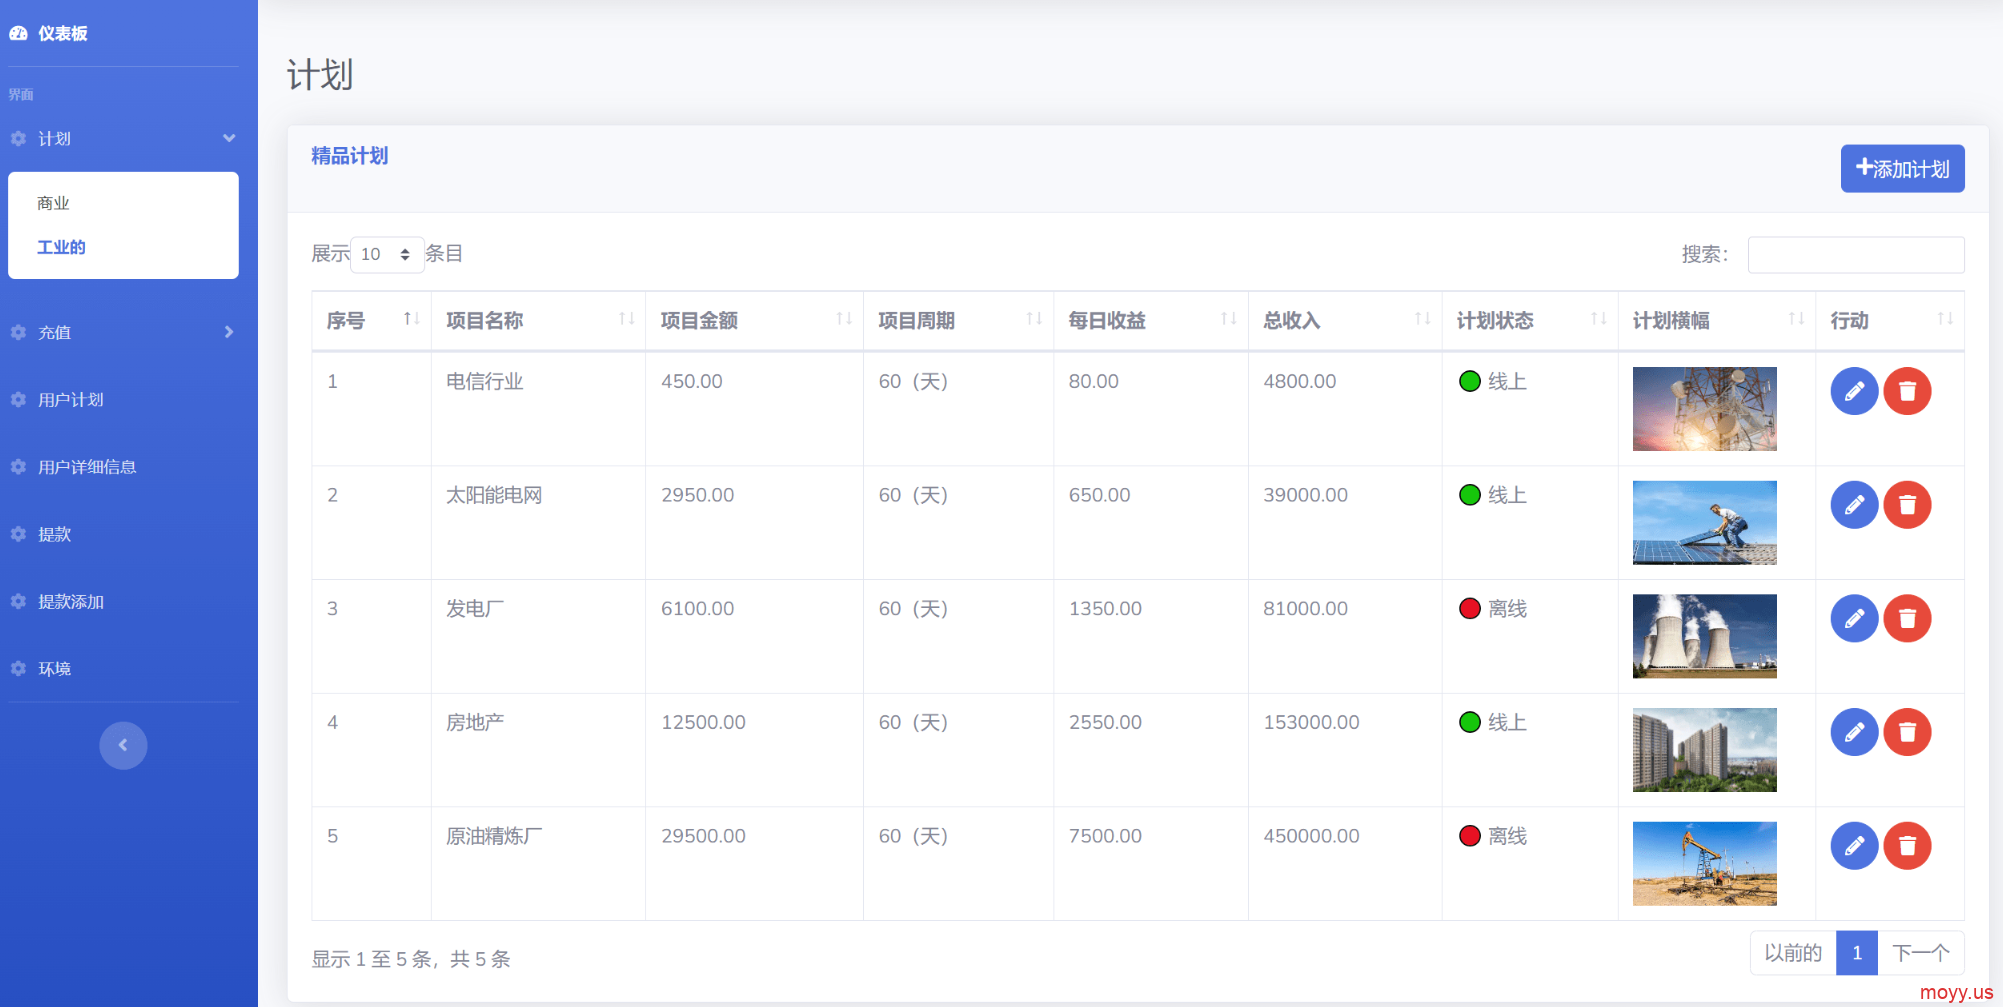
Task: Select page 1 in pagination
Action: point(1857,953)
